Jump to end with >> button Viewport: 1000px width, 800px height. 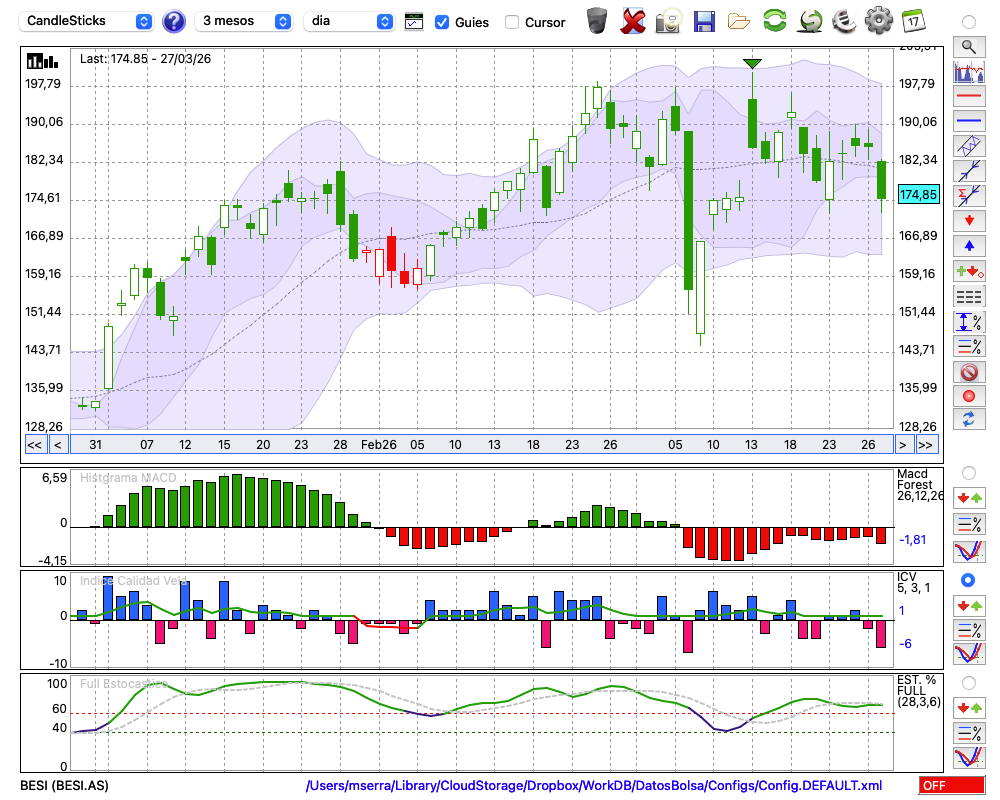(926, 445)
